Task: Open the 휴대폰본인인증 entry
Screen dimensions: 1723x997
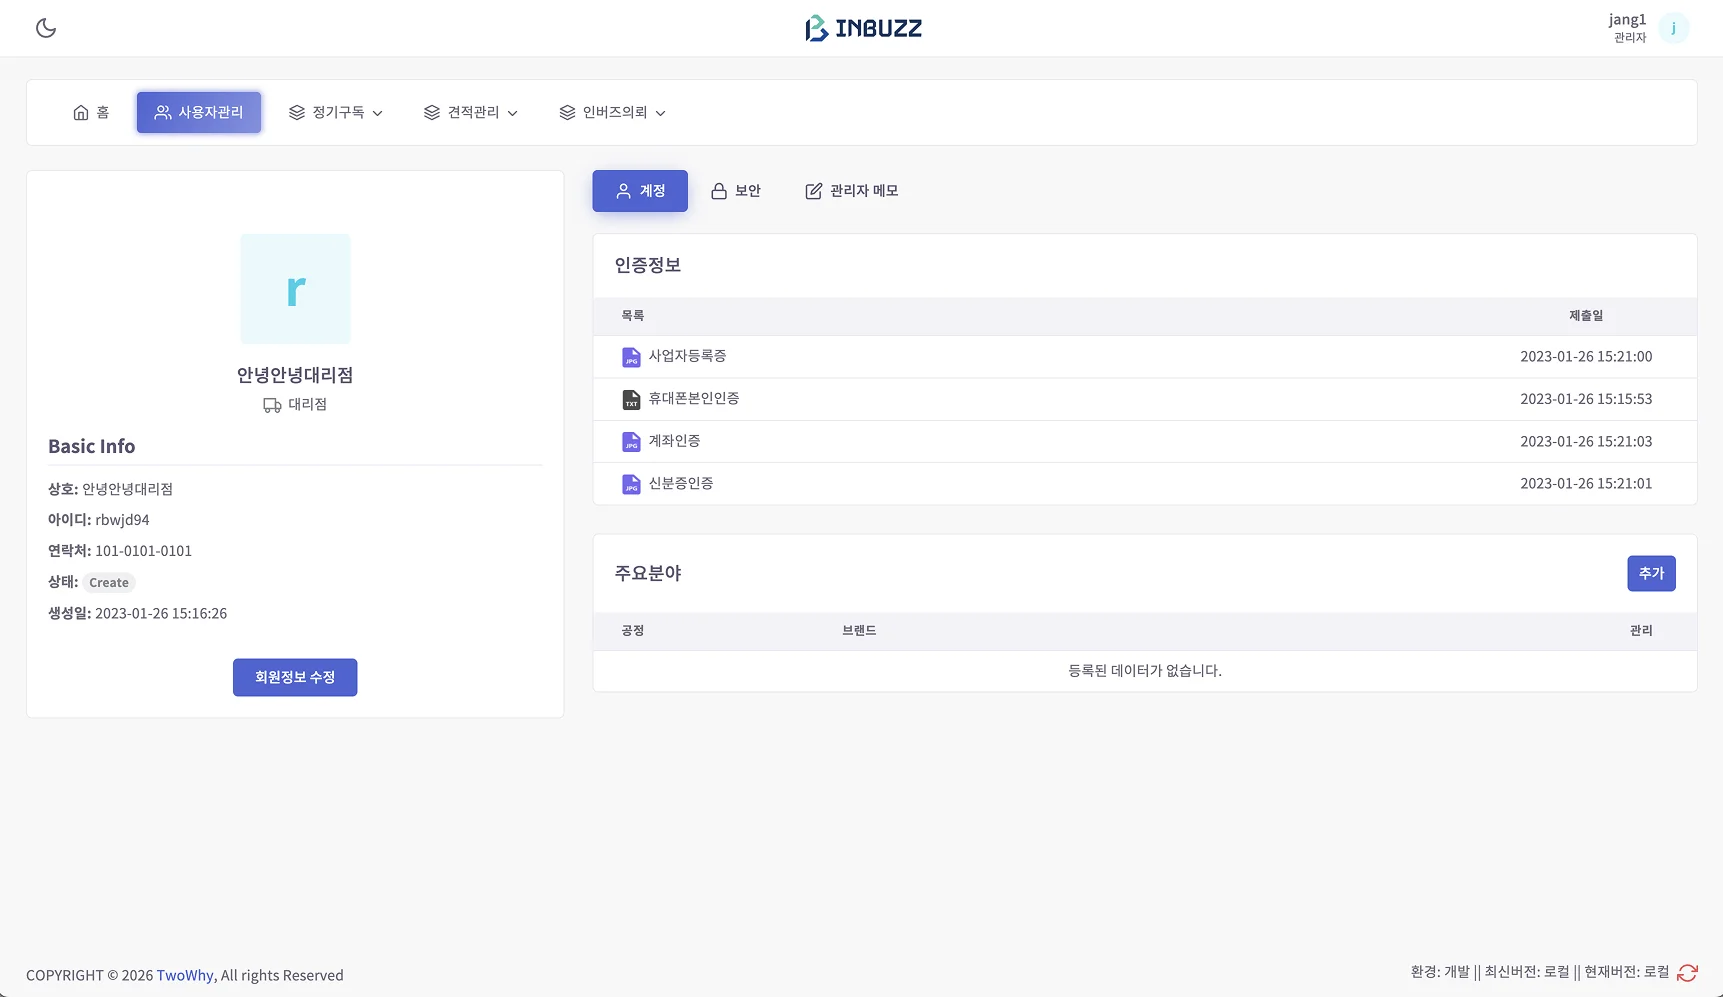Action: click(694, 398)
